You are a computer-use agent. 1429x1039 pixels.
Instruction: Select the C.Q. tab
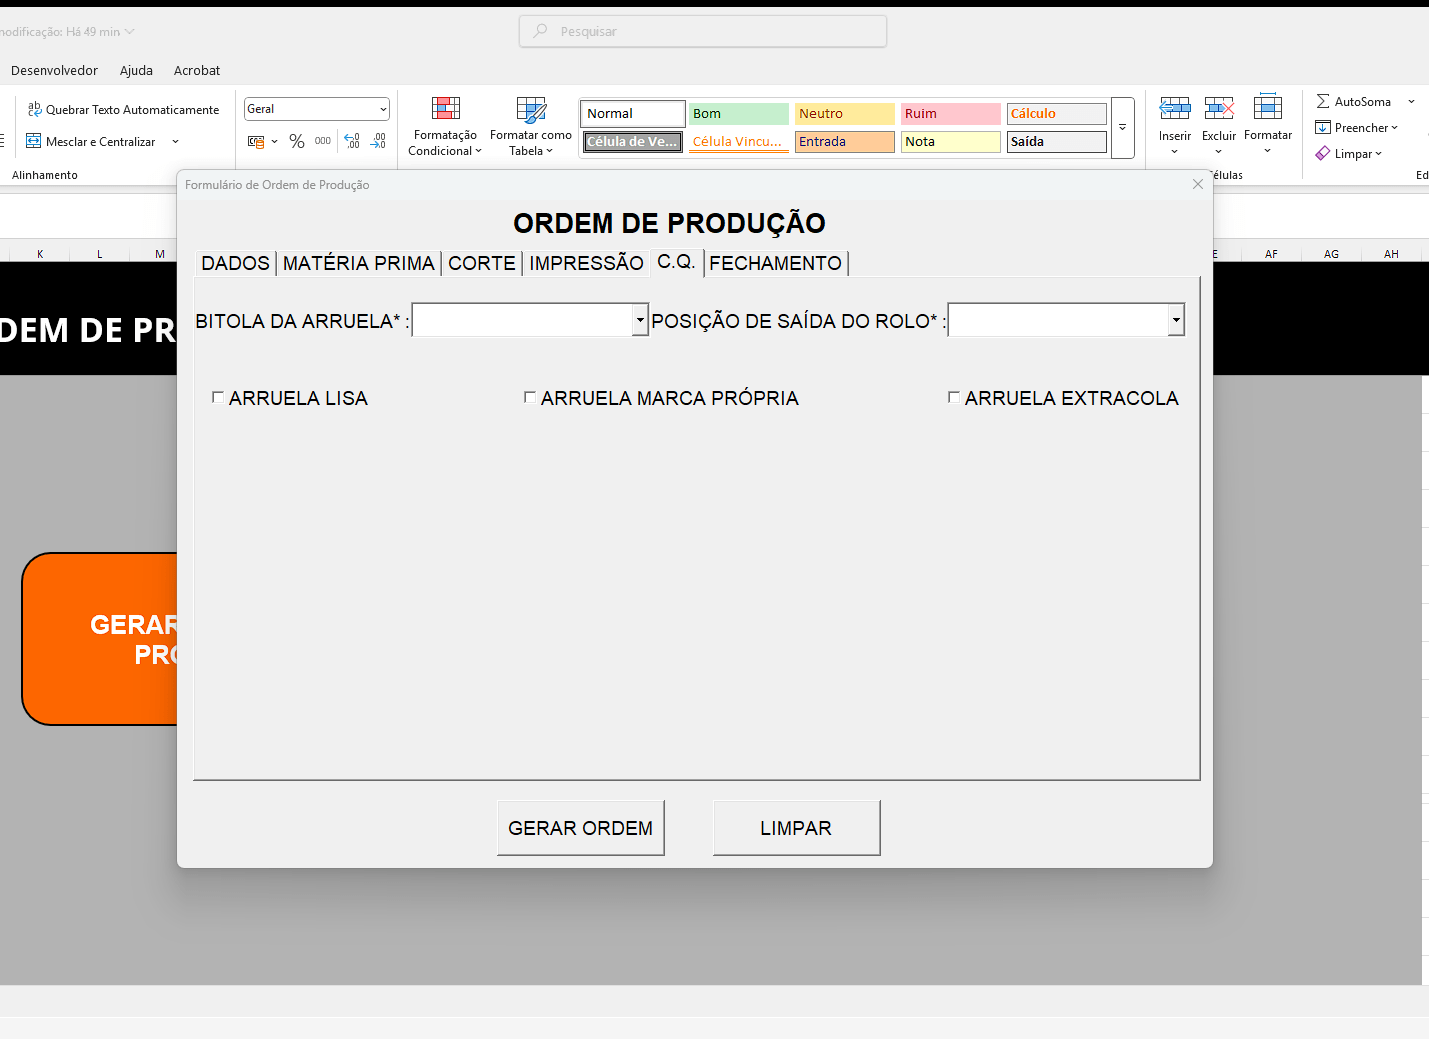point(677,262)
